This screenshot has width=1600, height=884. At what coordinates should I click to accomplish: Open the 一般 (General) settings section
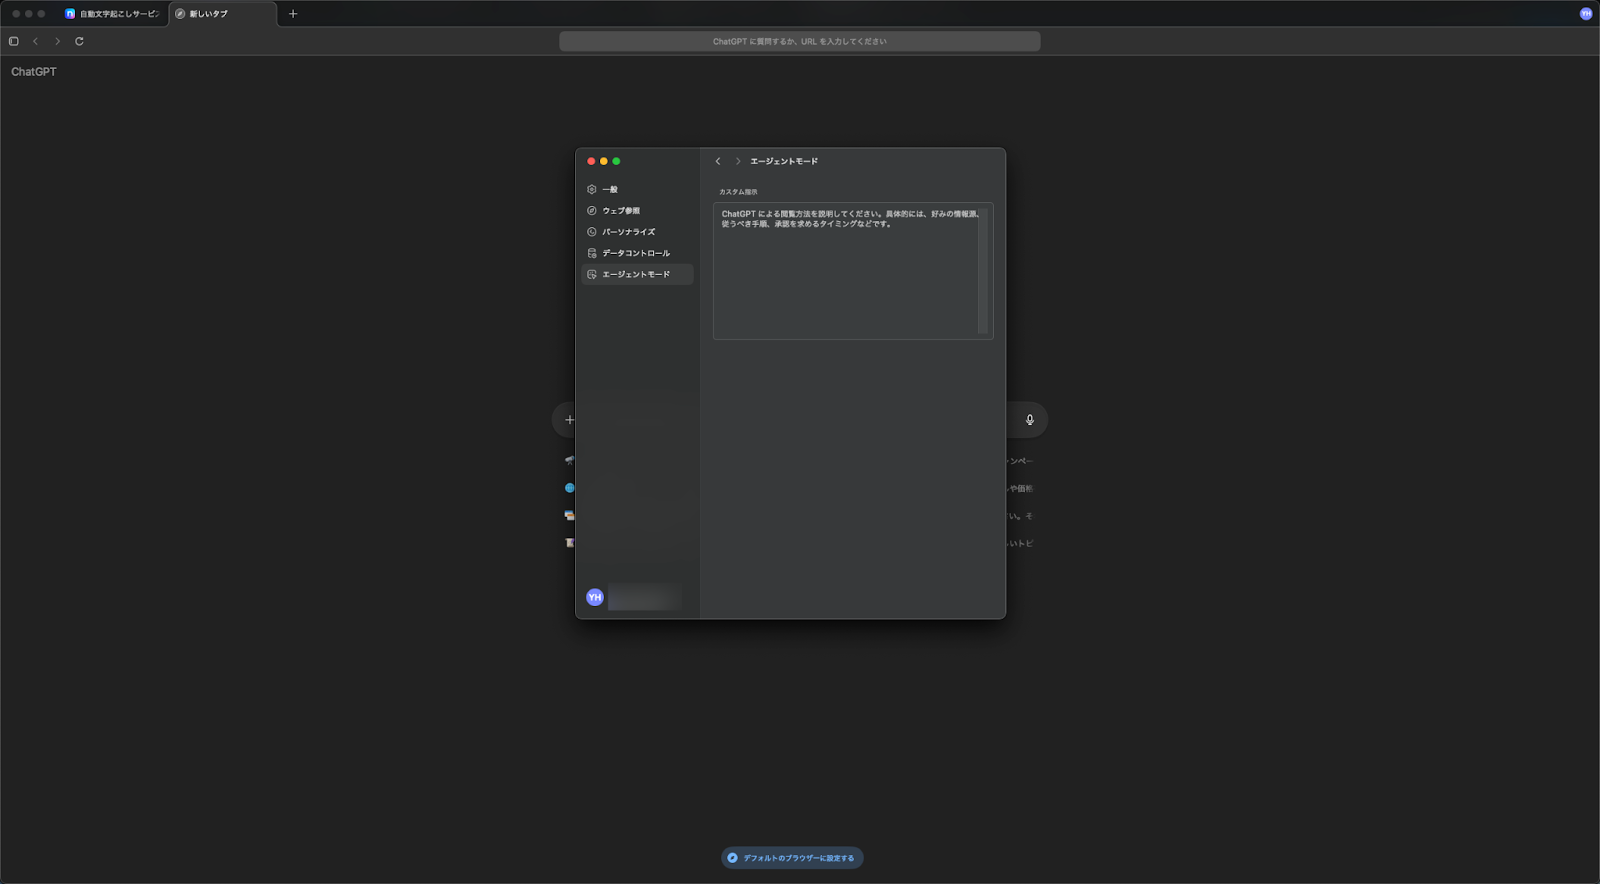coord(610,190)
